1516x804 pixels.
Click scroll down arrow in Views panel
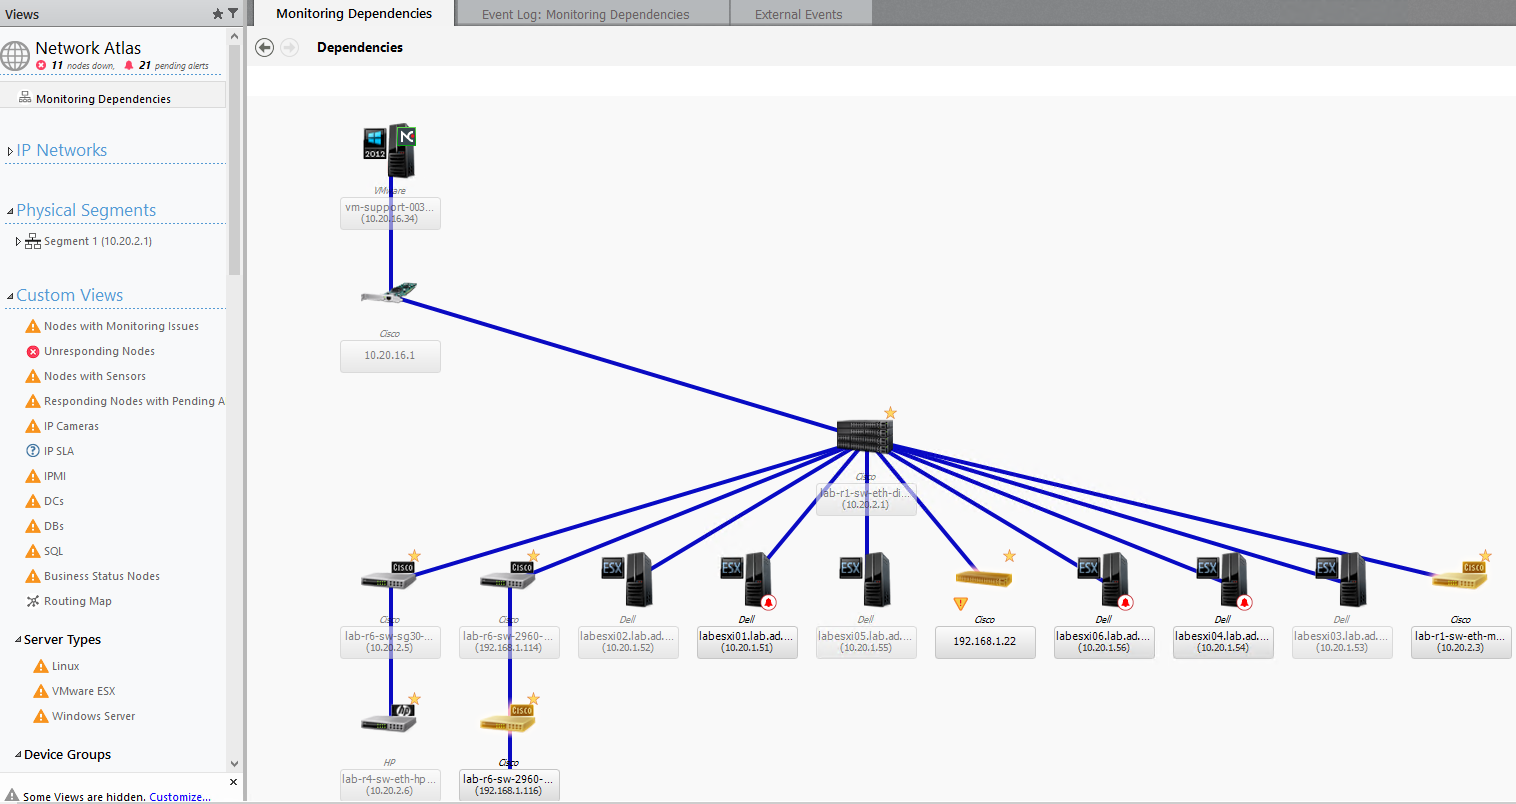pyautogui.click(x=234, y=763)
